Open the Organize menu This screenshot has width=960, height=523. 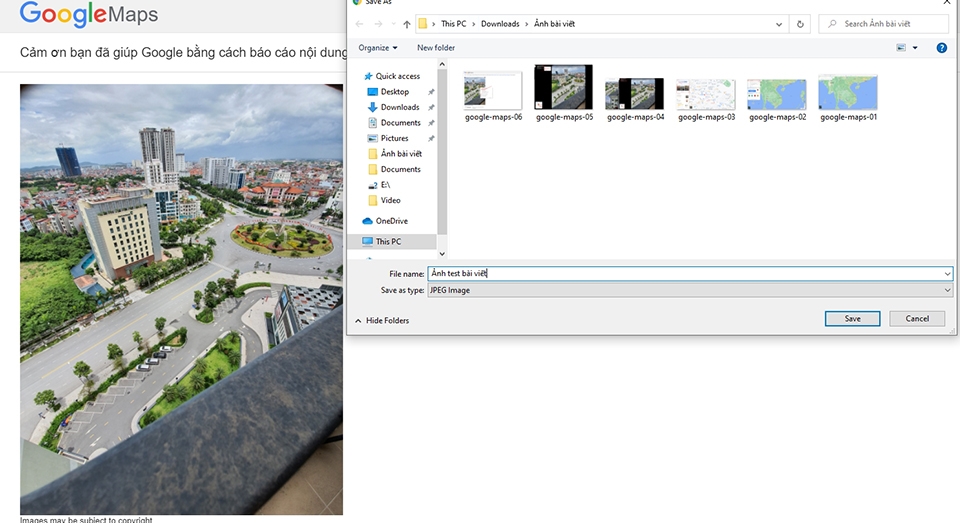click(x=378, y=48)
